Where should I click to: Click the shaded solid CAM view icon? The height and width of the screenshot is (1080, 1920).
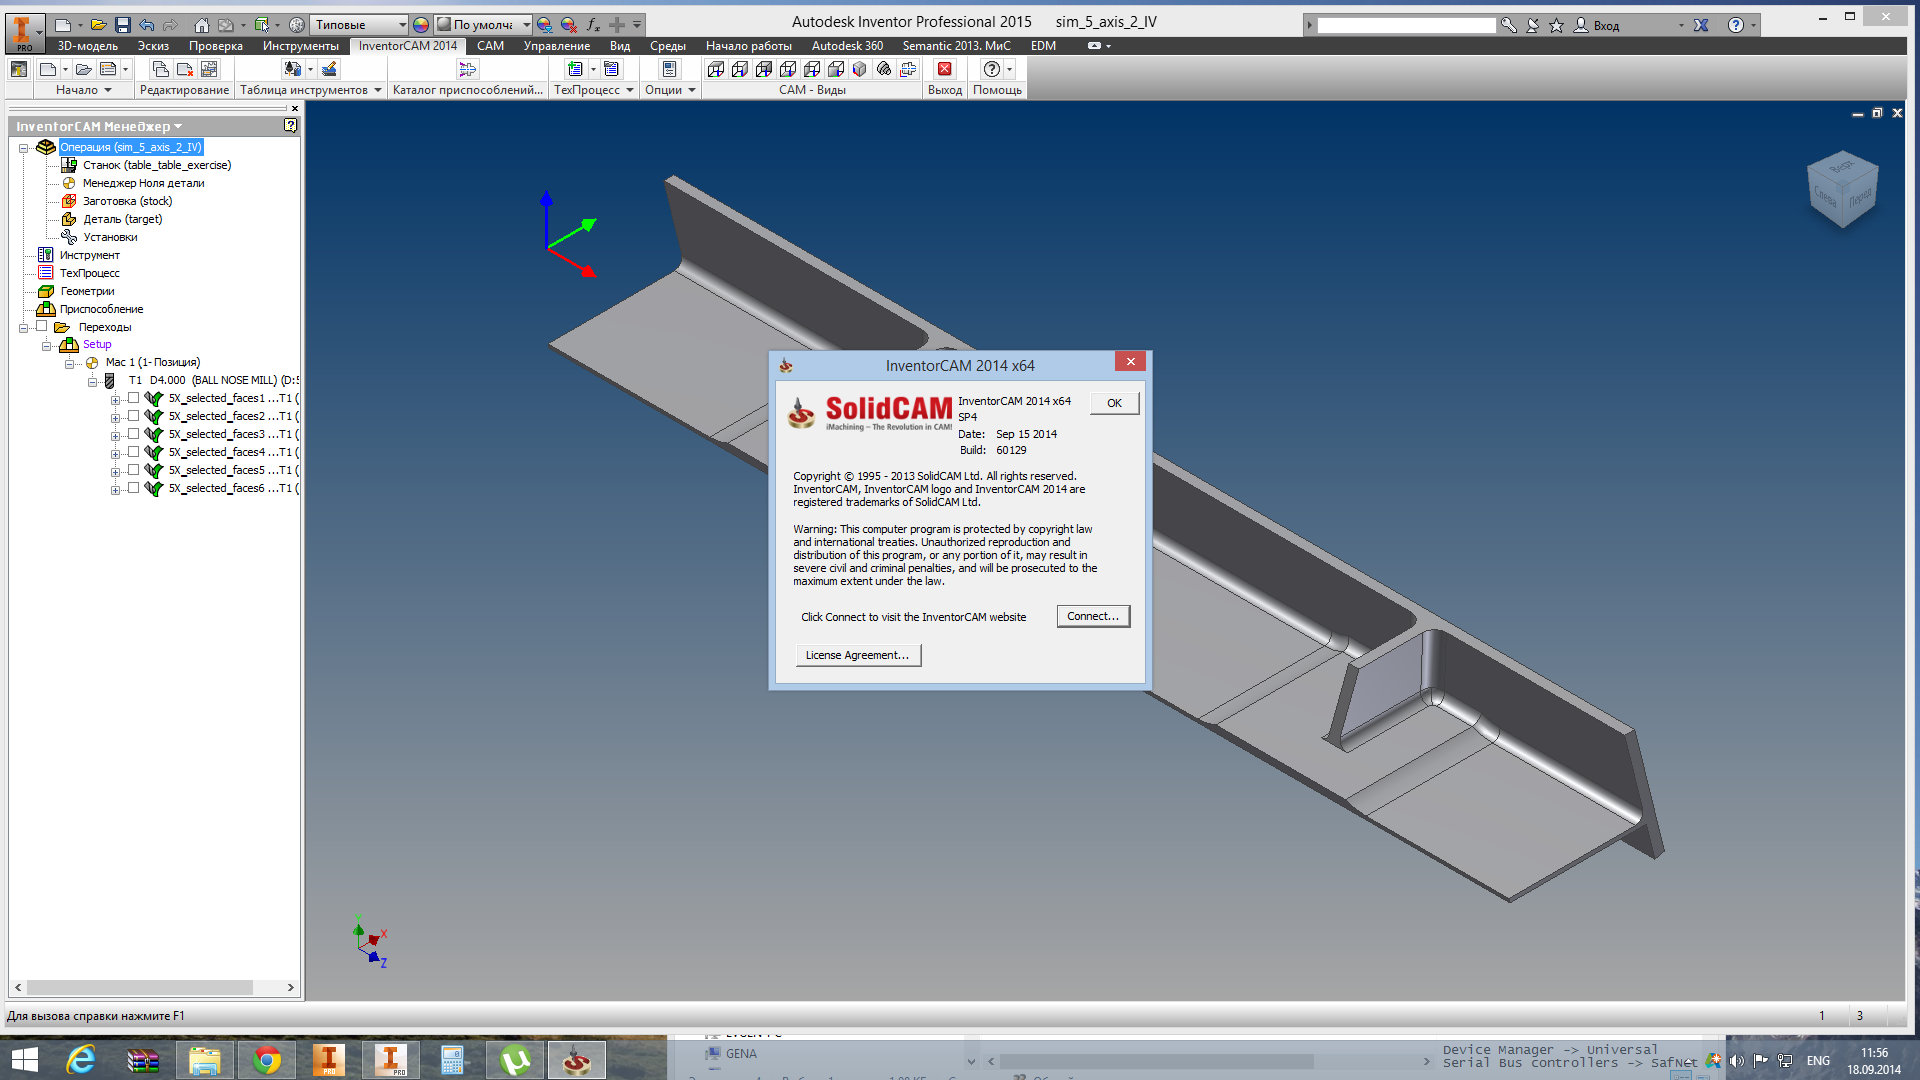pos(860,69)
